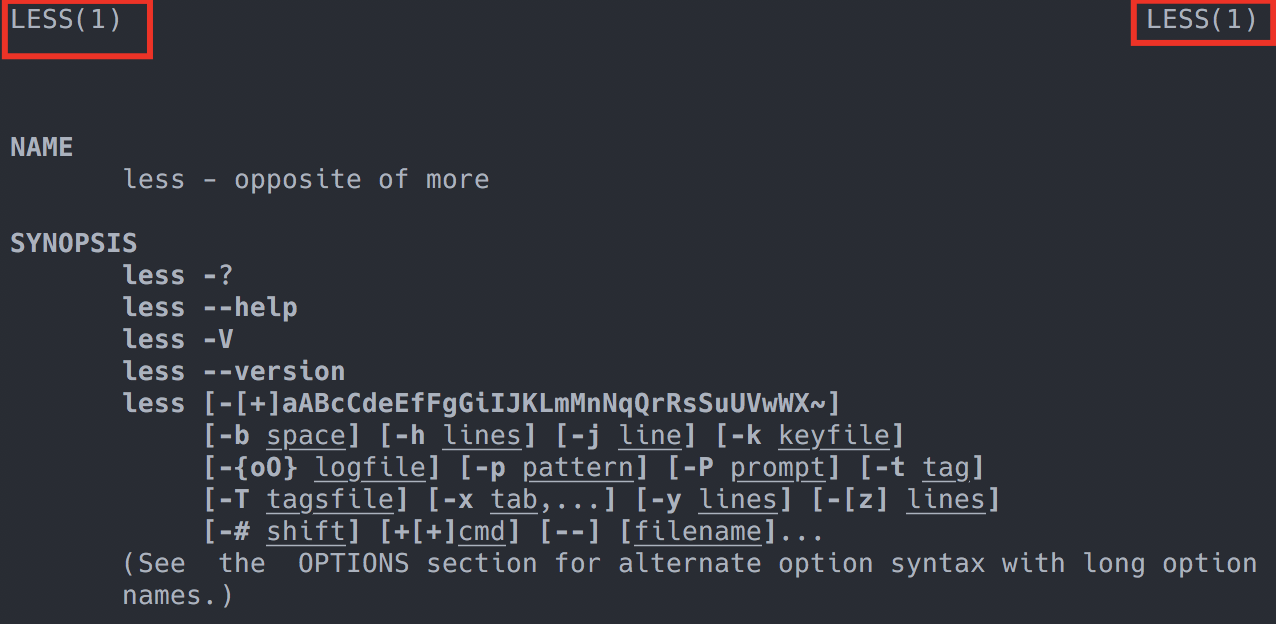1276x624 pixels.
Task: Click the "less -?" synopsis line
Action: point(178,276)
